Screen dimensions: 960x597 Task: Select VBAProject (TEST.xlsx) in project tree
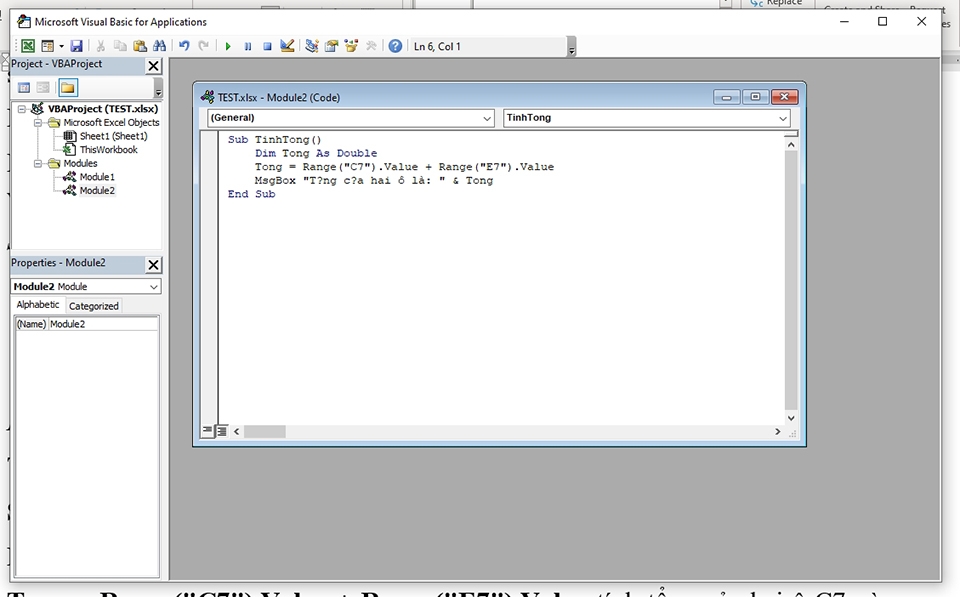[x=103, y=109]
